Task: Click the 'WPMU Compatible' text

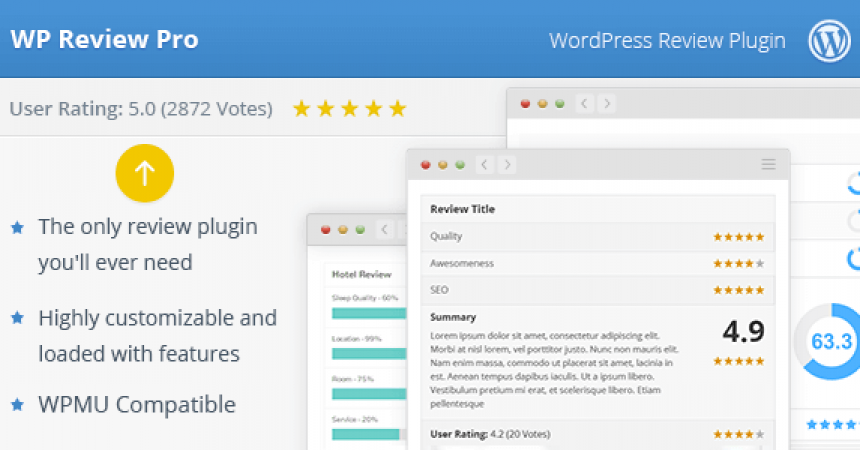Action: [137, 404]
